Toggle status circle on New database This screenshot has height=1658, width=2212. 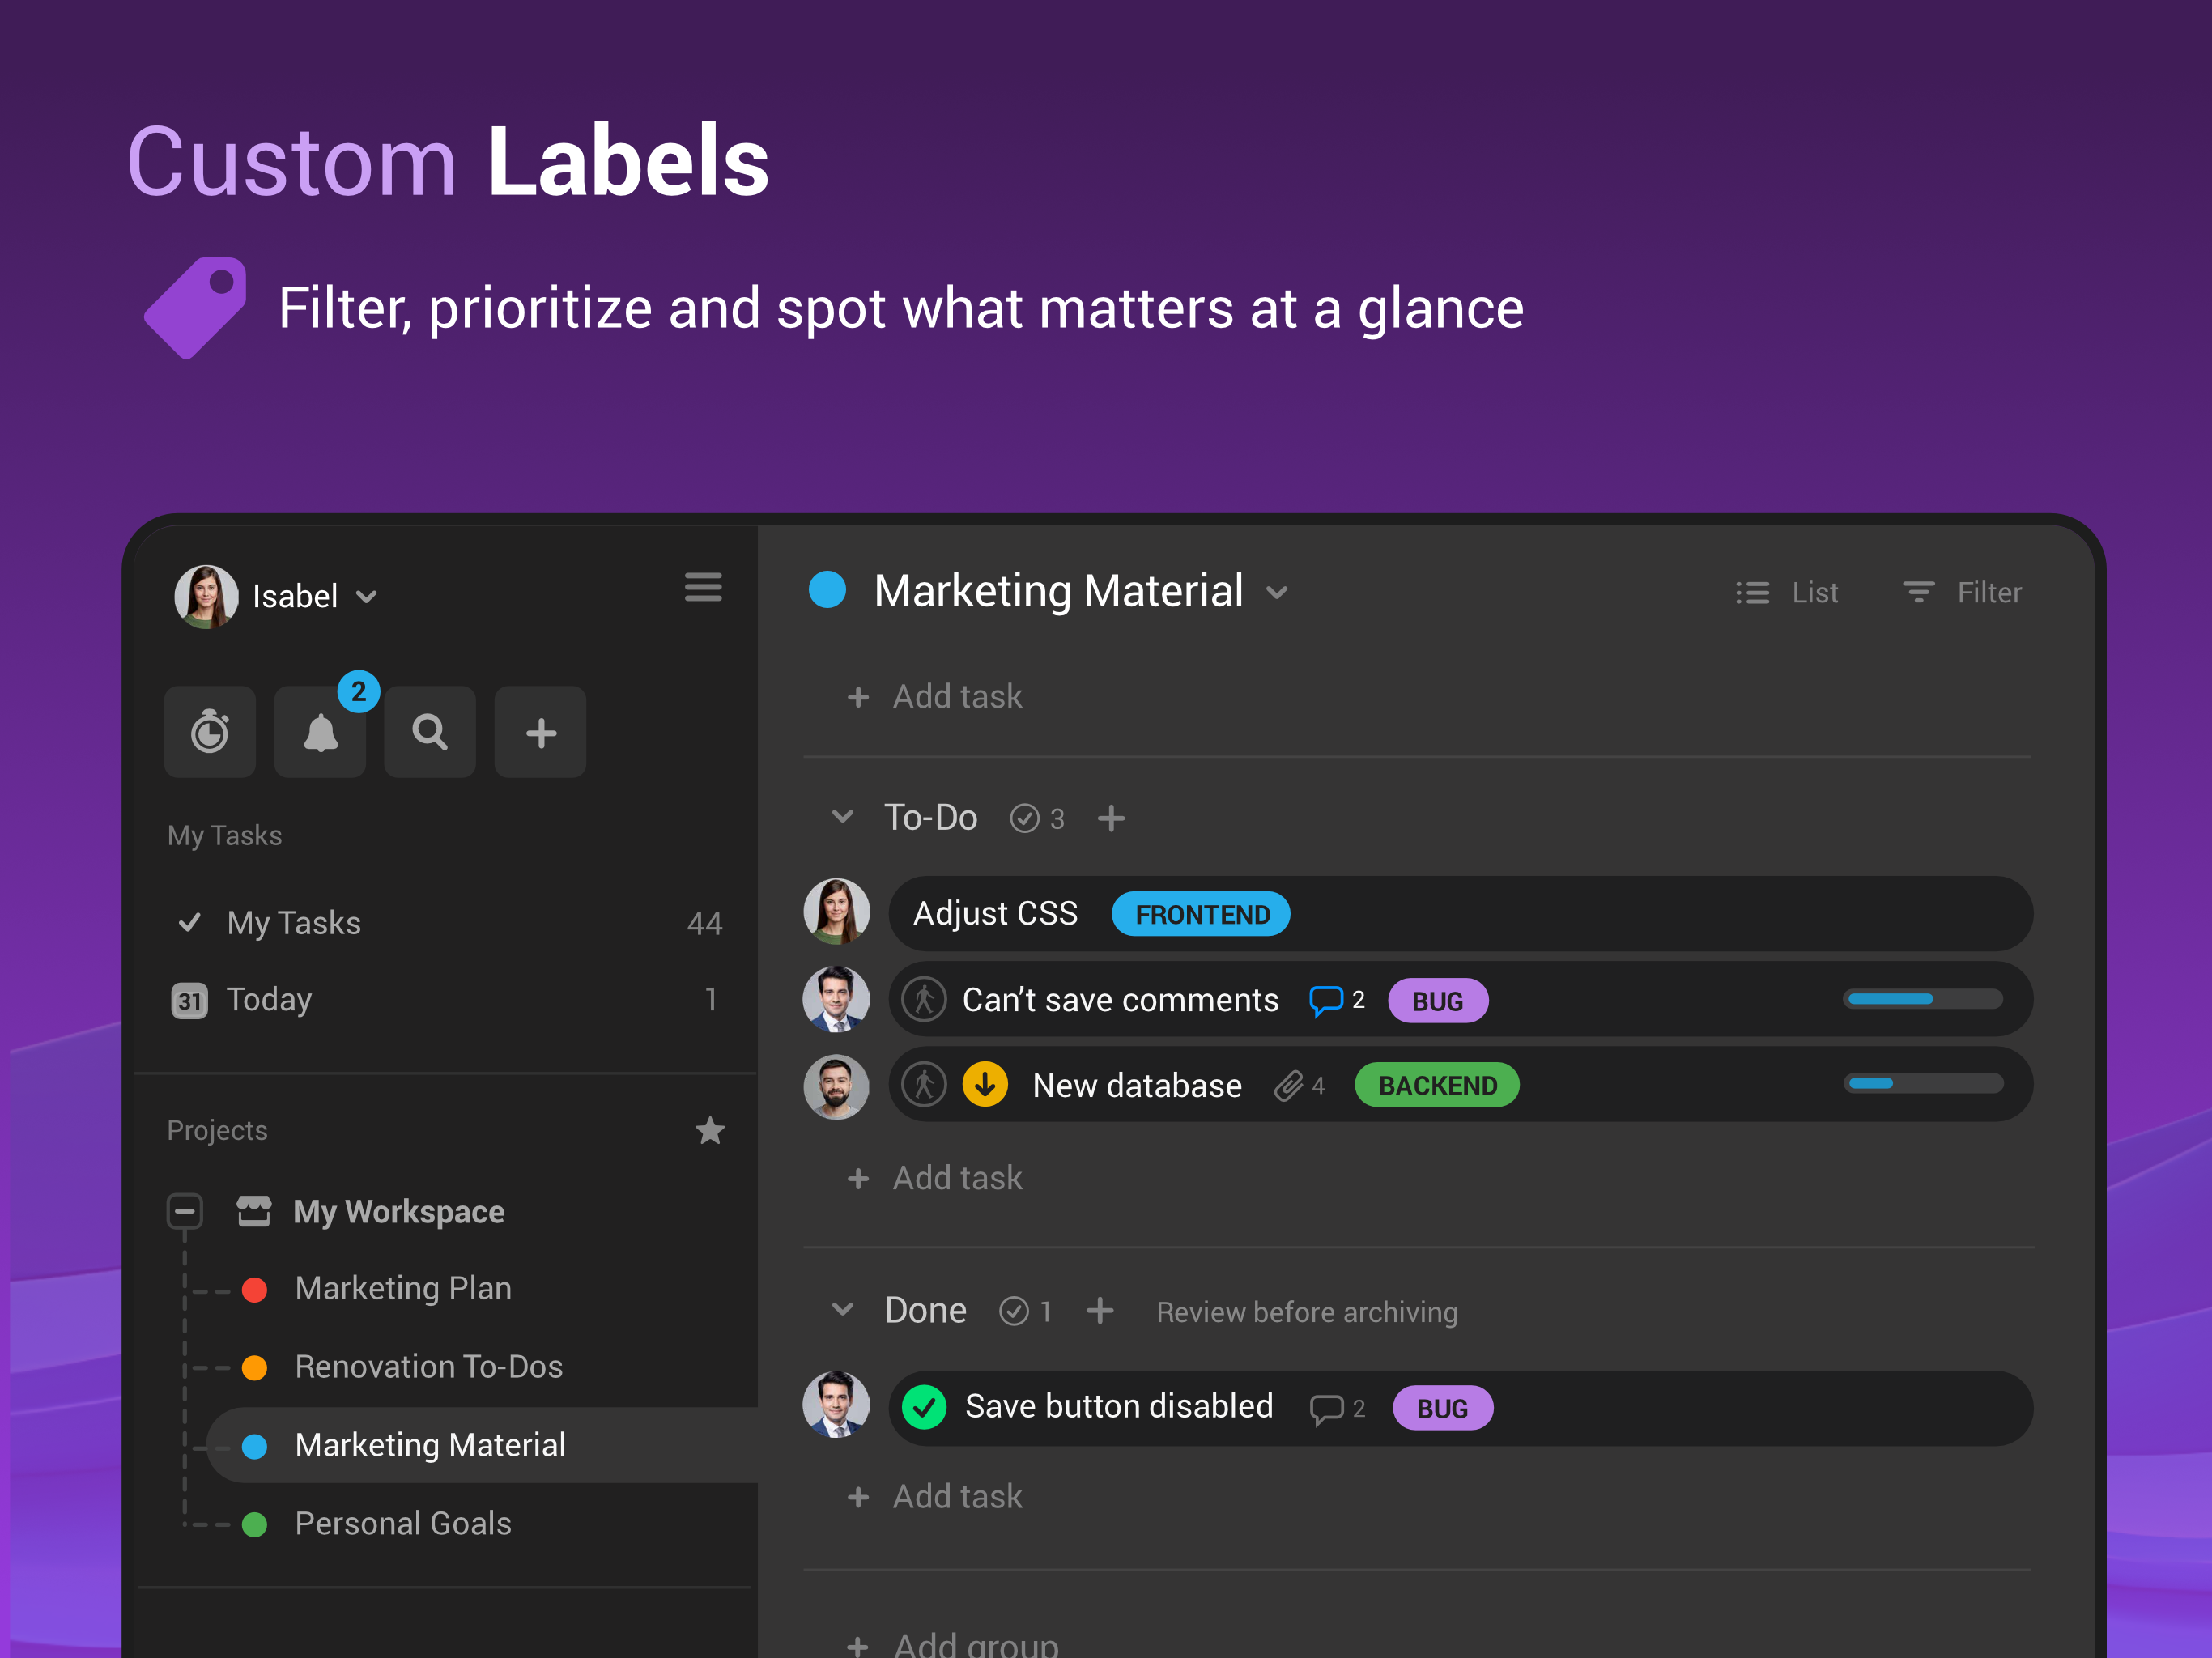click(x=924, y=1085)
